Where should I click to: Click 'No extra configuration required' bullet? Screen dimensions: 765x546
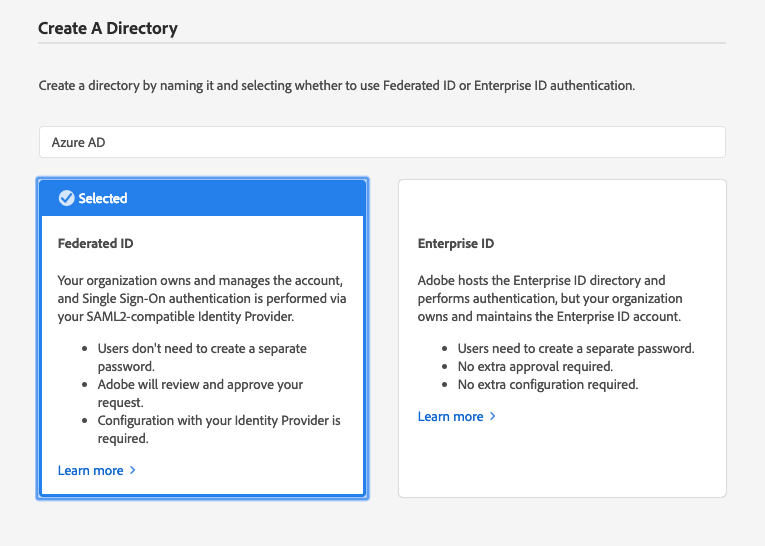[x=548, y=384]
